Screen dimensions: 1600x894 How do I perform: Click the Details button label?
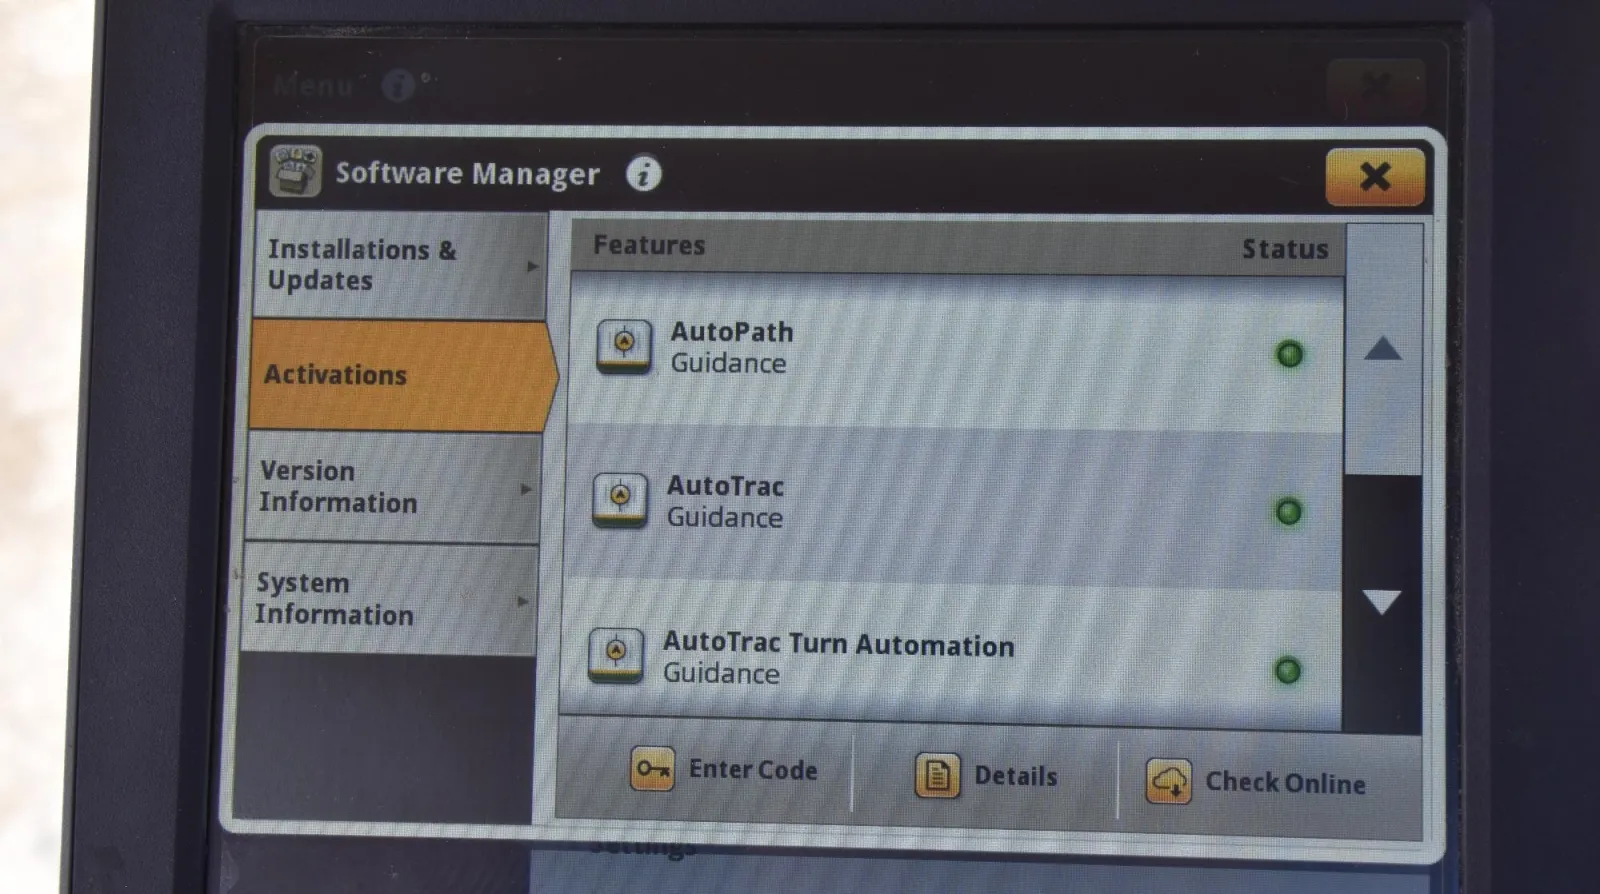1016,776
